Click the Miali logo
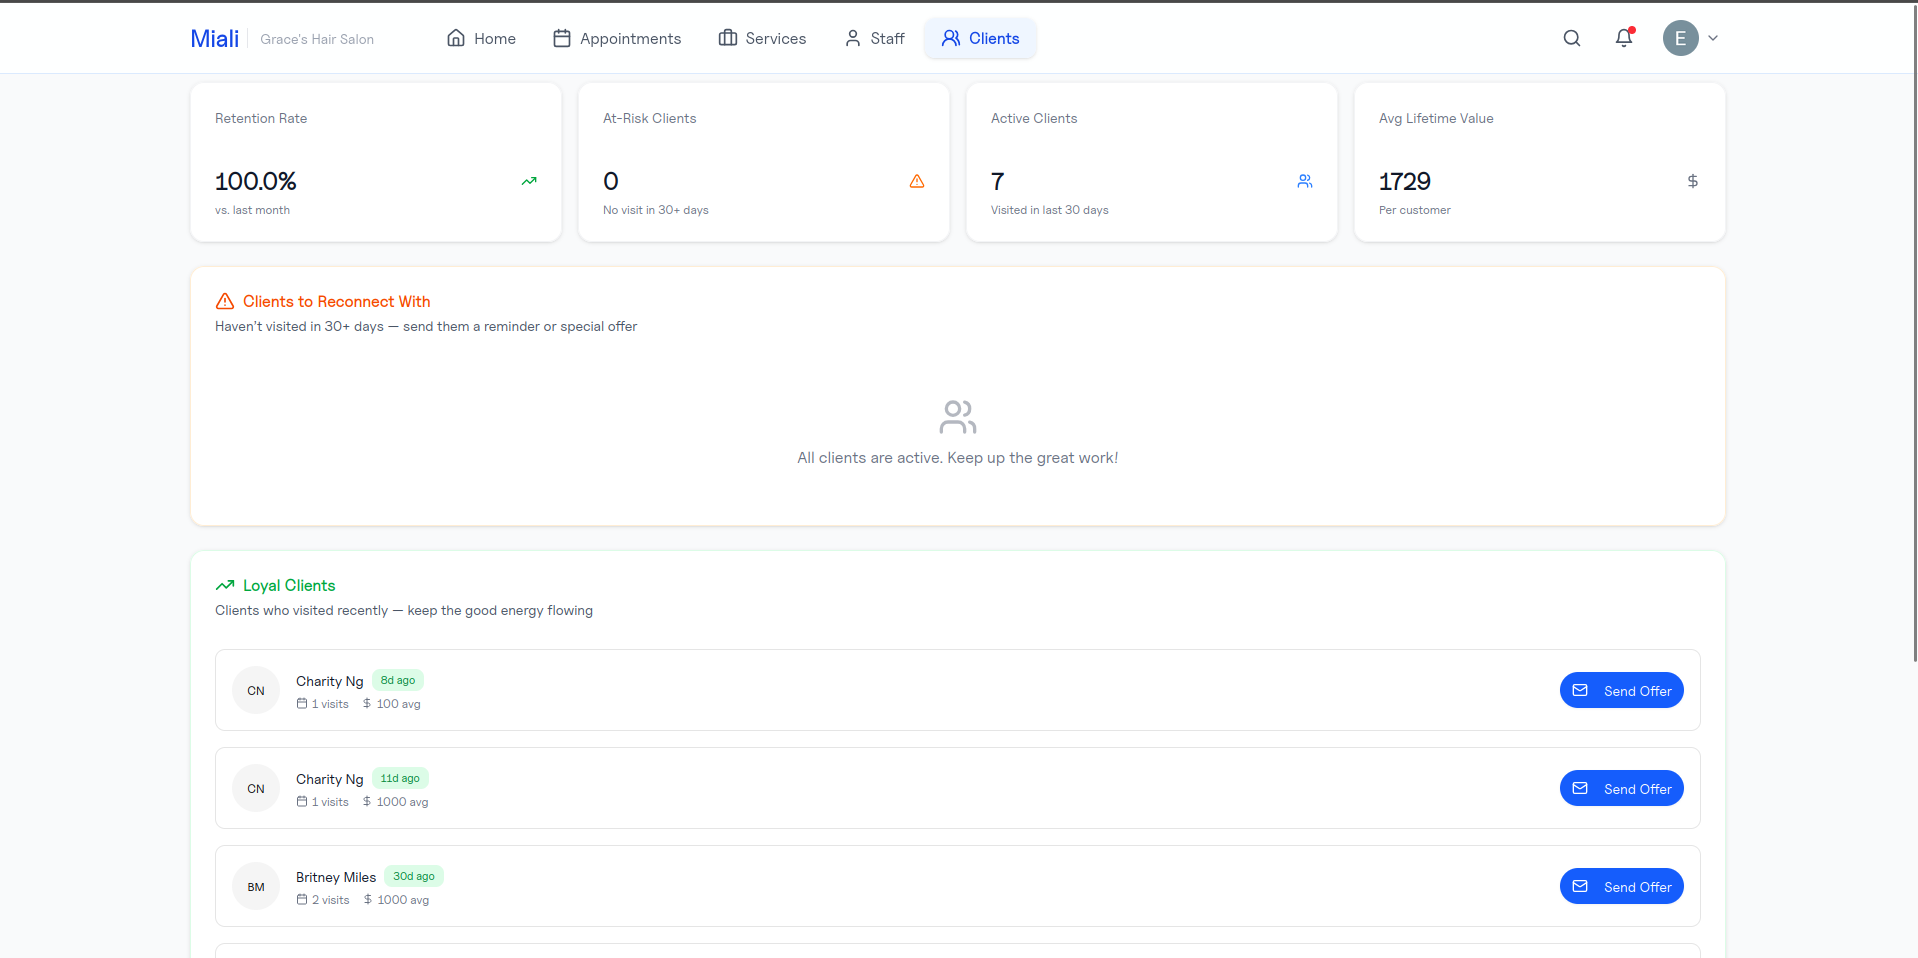The height and width of the screenshot is (958, 1918). coord(214,38)
